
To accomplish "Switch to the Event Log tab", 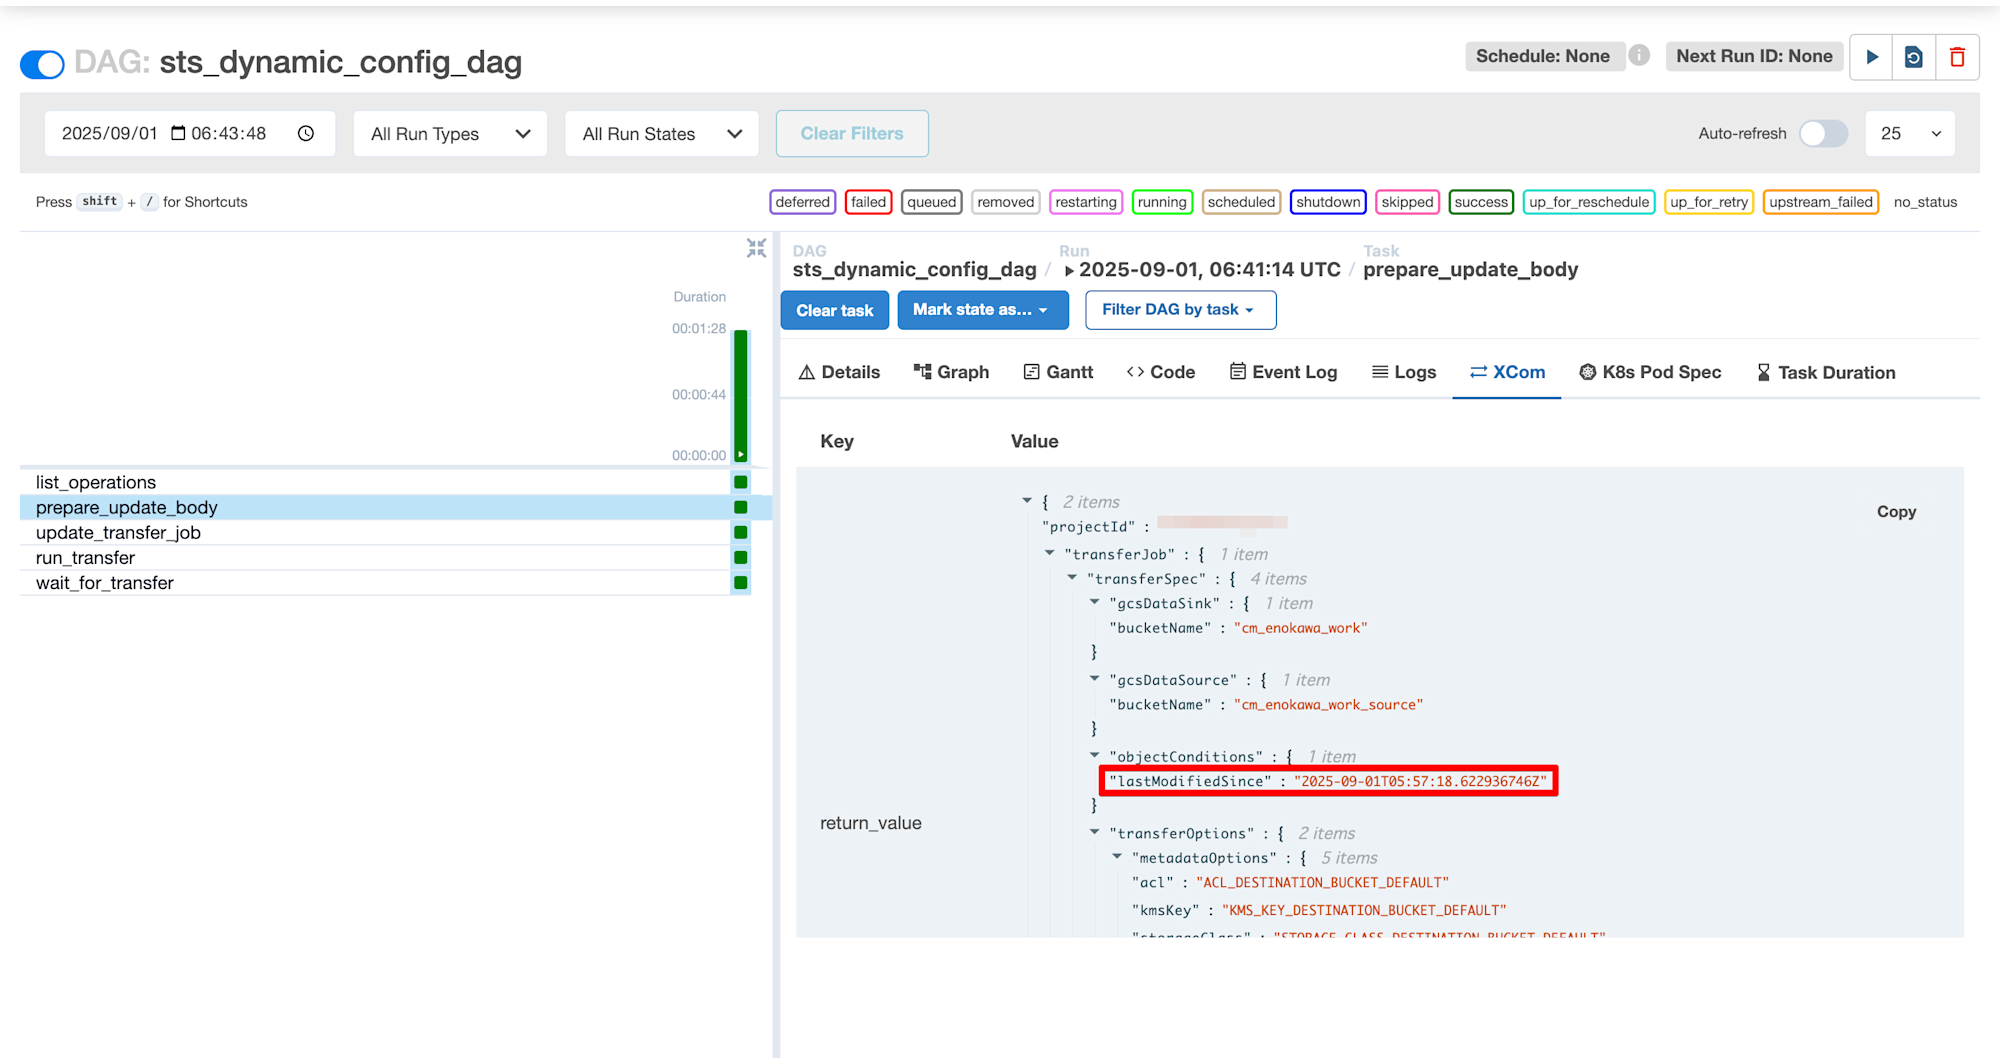I will click(x=1283, y=372).
